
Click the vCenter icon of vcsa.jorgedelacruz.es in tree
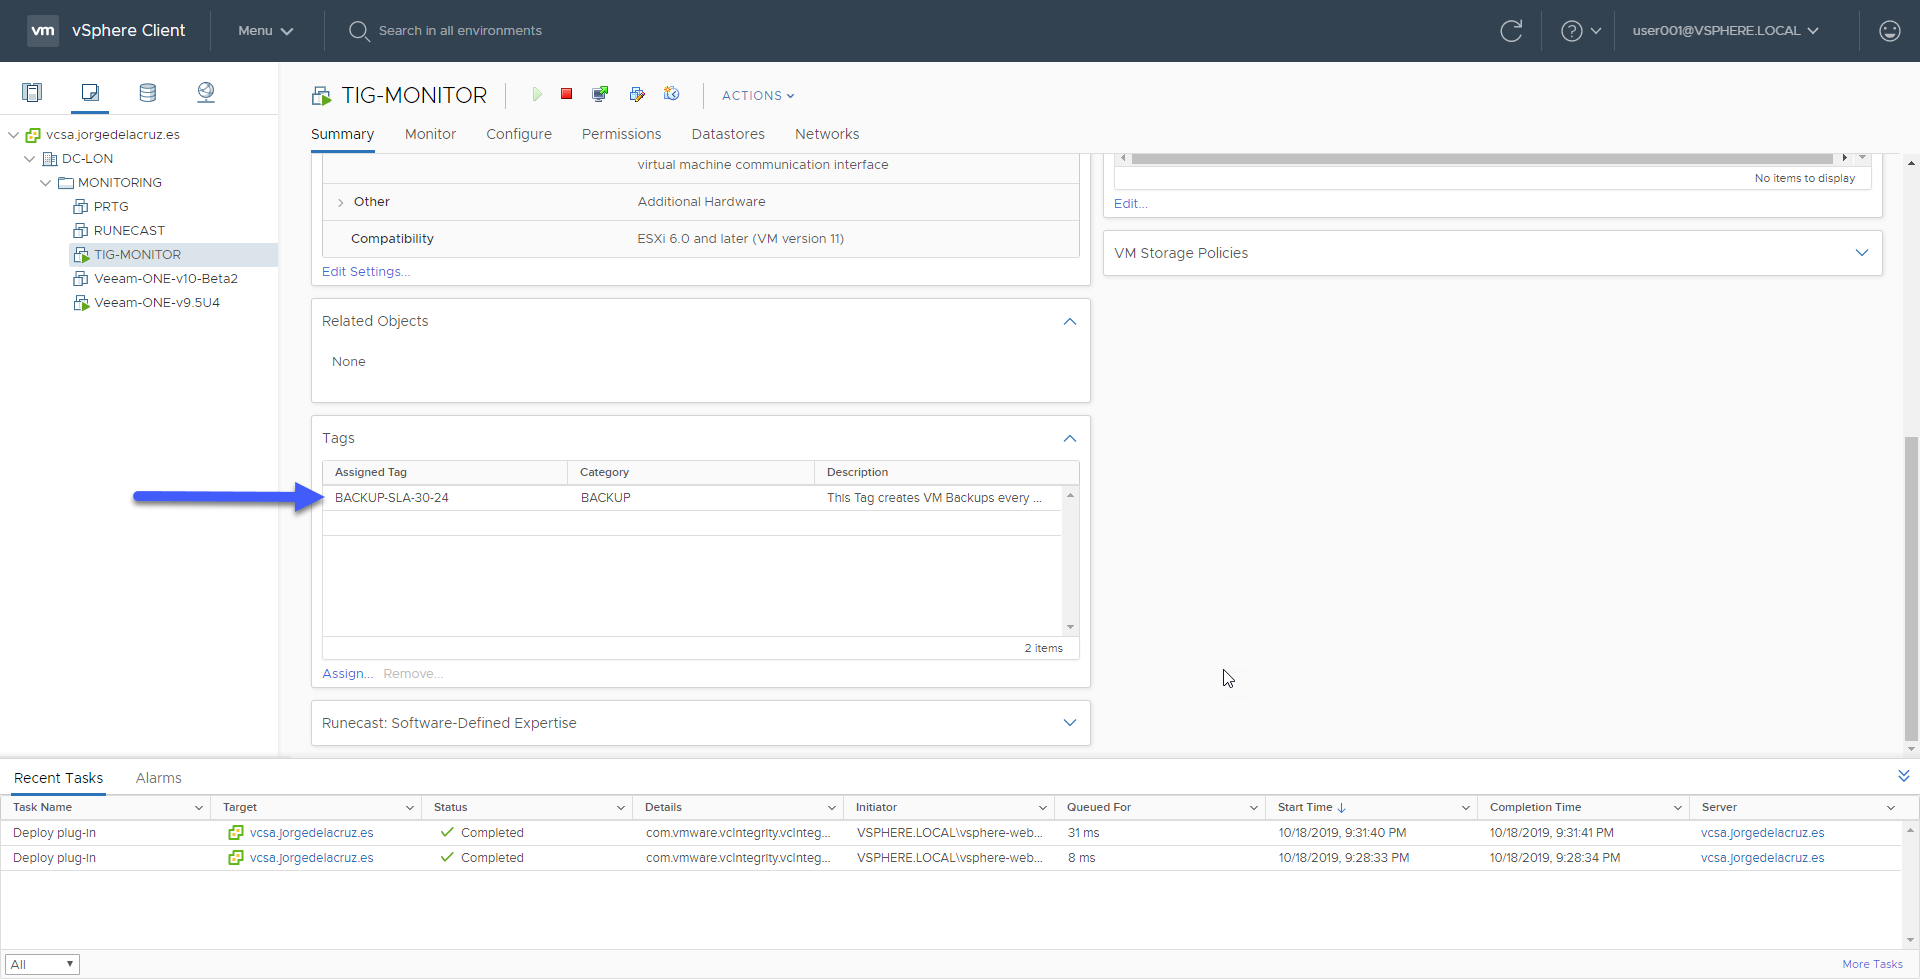tap(33, 135)
